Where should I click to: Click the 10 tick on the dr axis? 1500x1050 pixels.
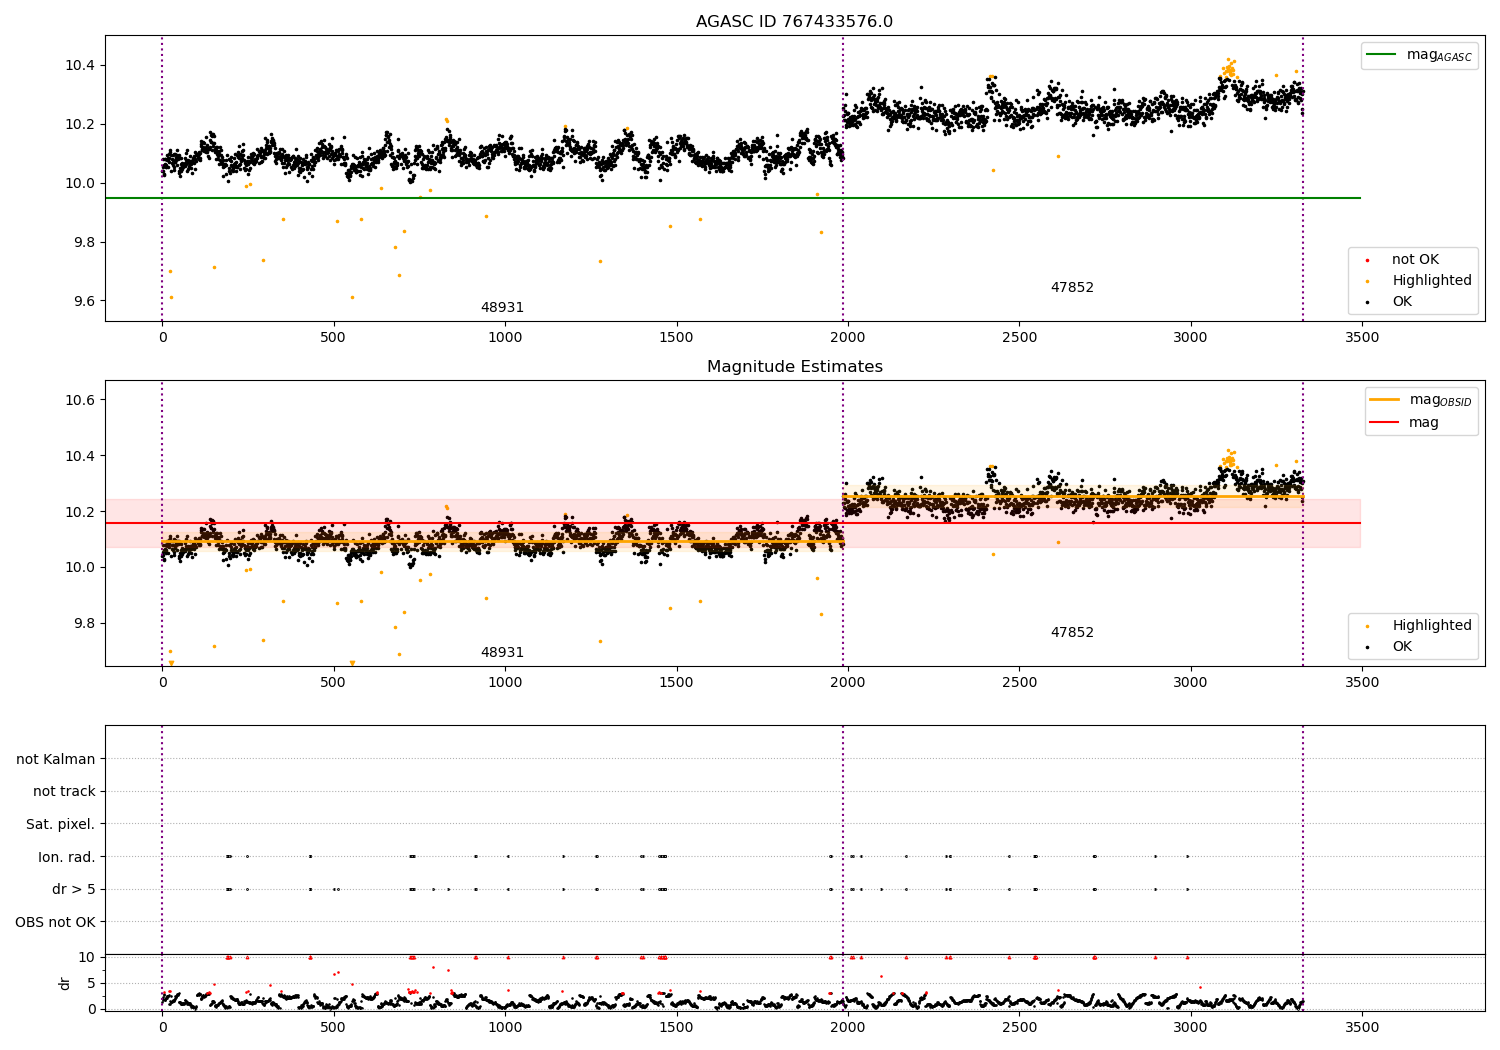87,958
